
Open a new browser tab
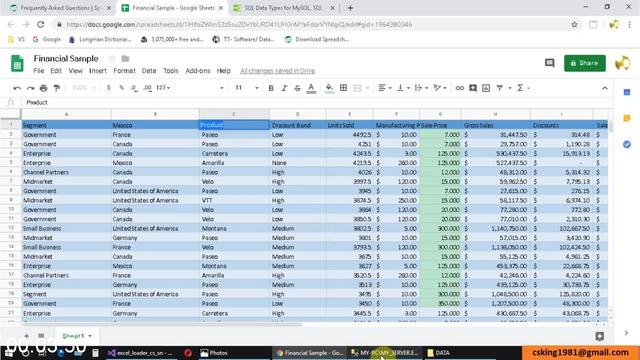(350, 8)
